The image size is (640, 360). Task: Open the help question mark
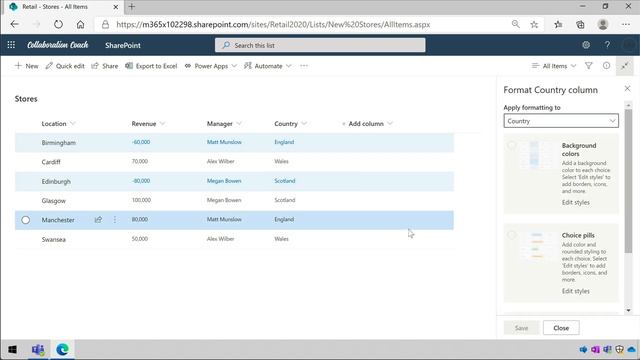pos(607,45)
